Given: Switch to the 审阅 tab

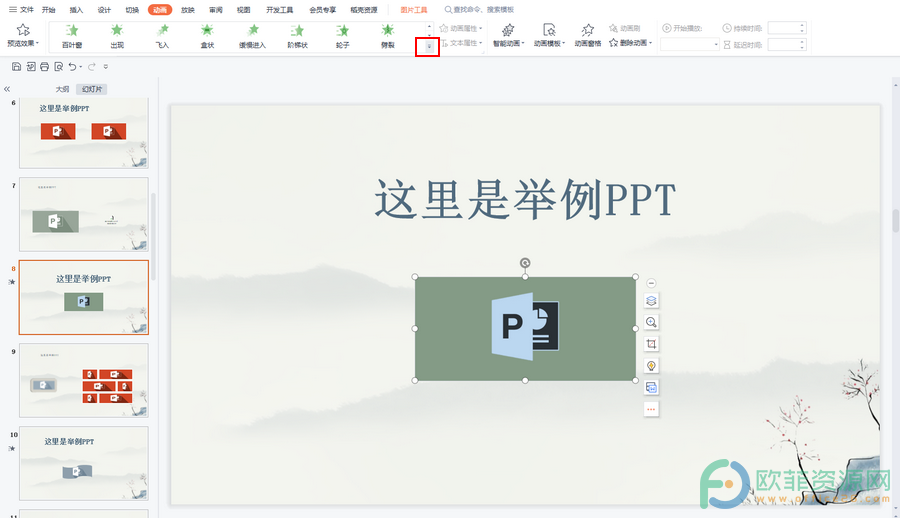Looking at the screenshot, I should click(x=216, y=10).
